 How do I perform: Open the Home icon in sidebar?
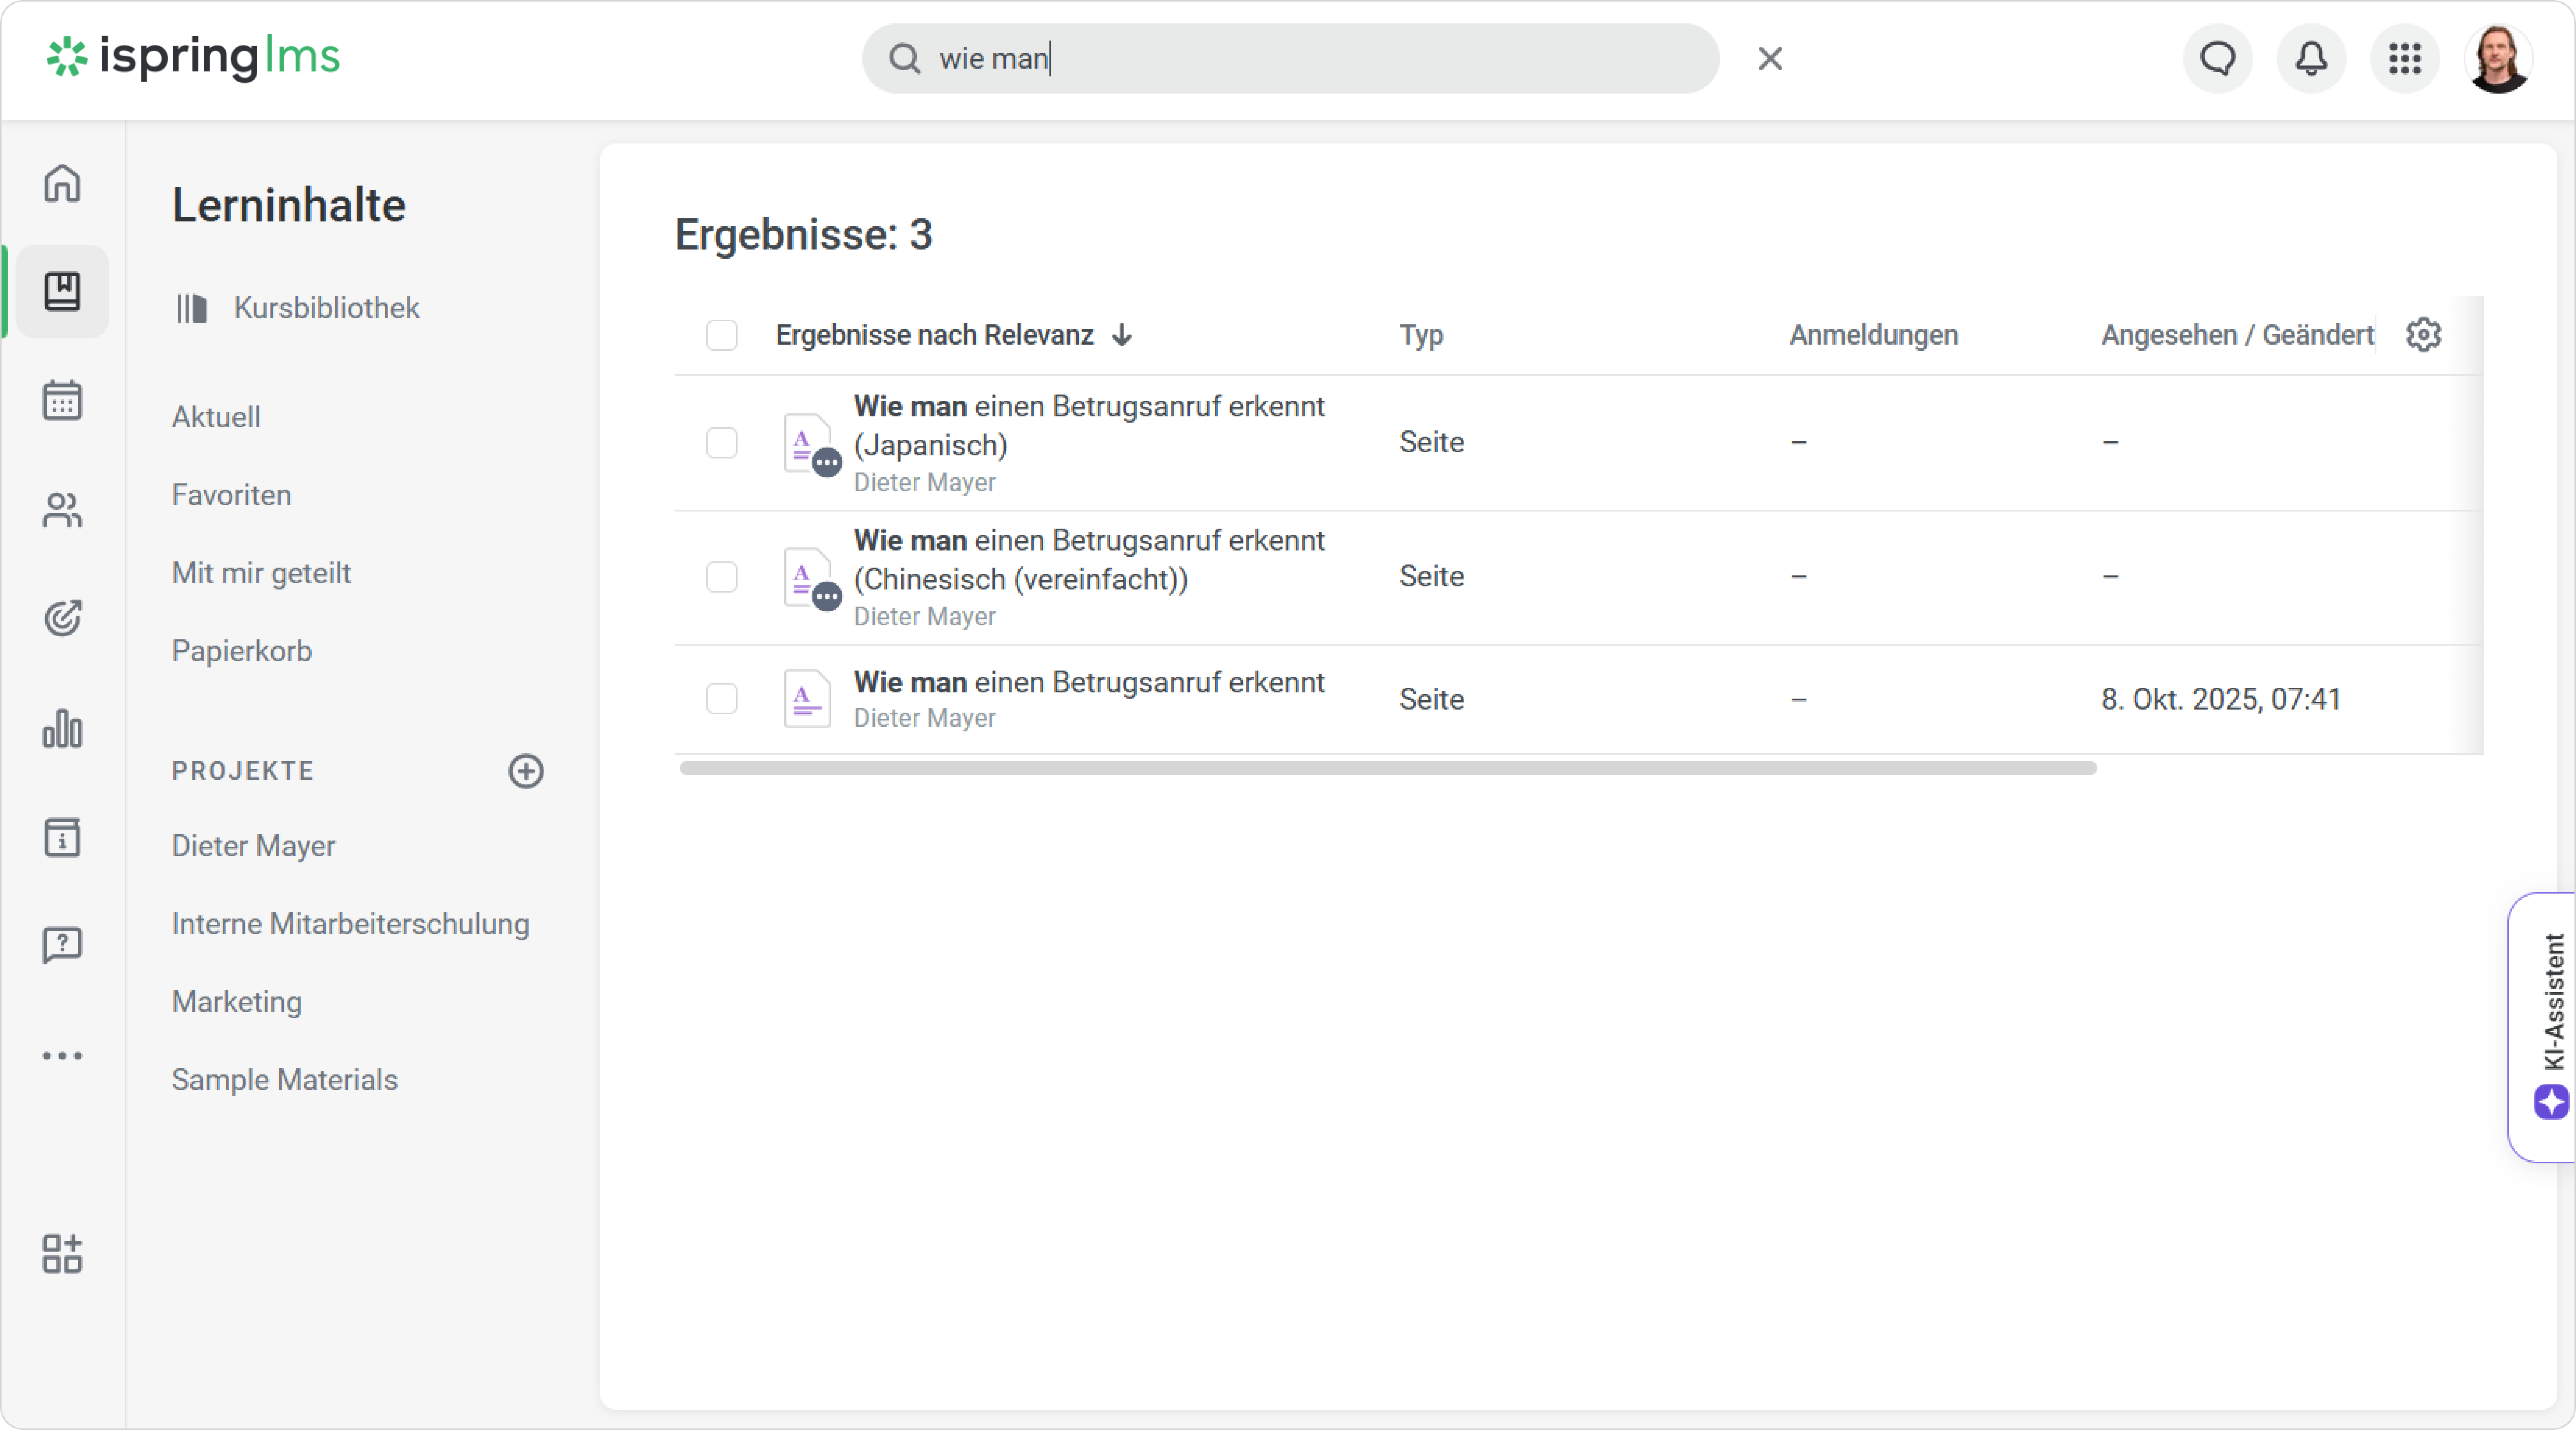pyautogui.click(x=62, y=183)
